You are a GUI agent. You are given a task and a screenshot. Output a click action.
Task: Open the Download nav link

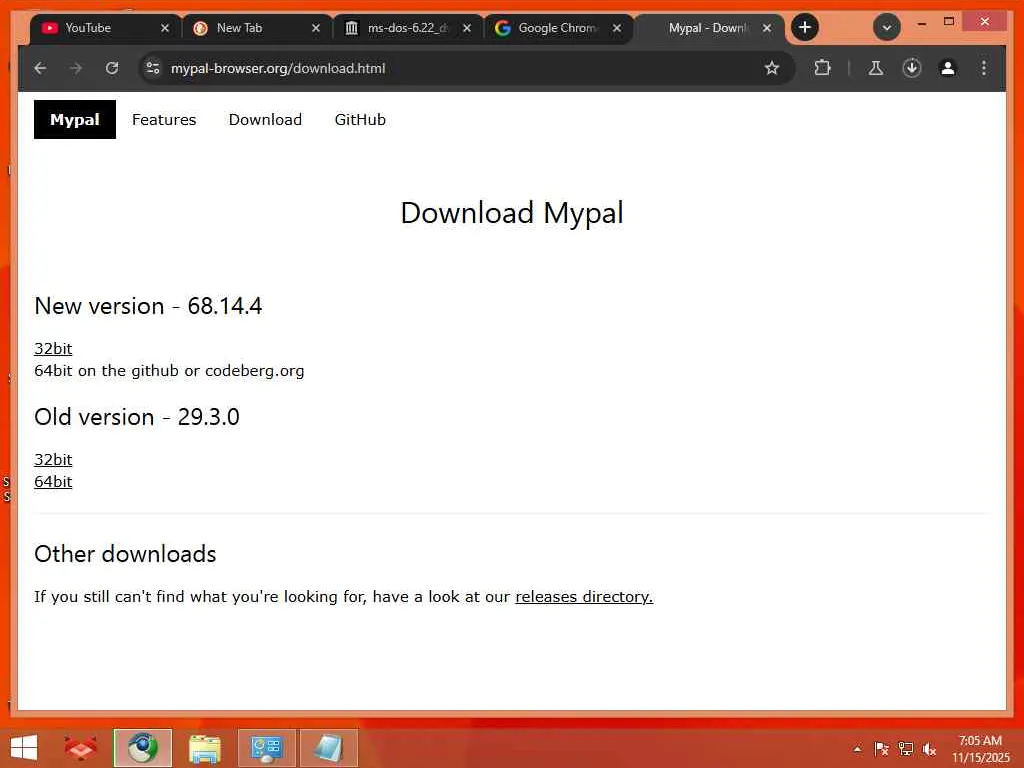point(265,120)
